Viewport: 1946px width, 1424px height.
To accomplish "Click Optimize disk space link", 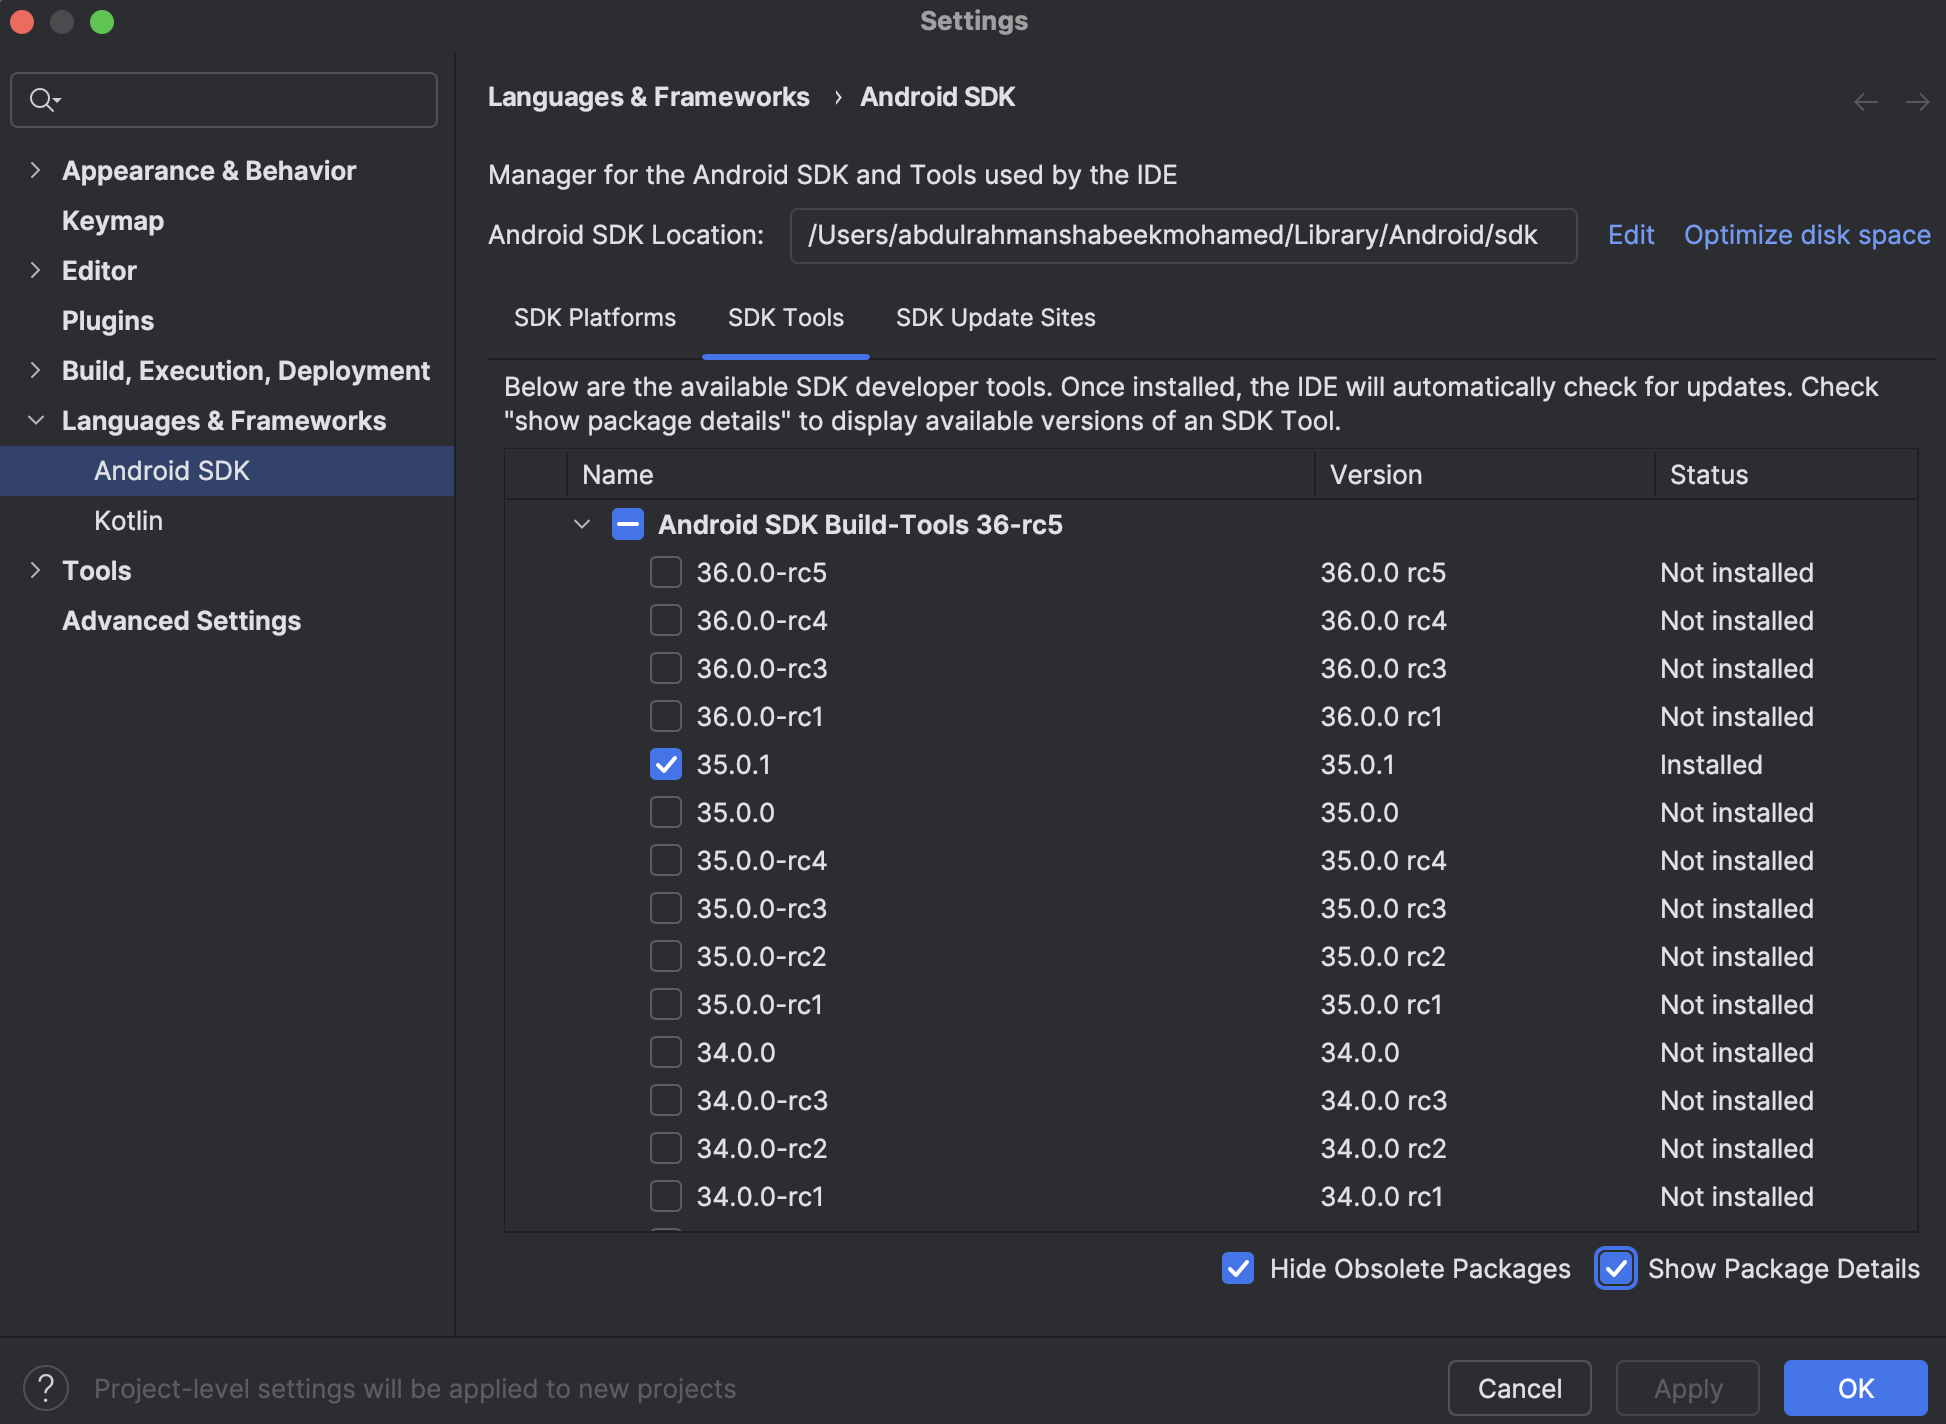I will tap(1807, 235).
